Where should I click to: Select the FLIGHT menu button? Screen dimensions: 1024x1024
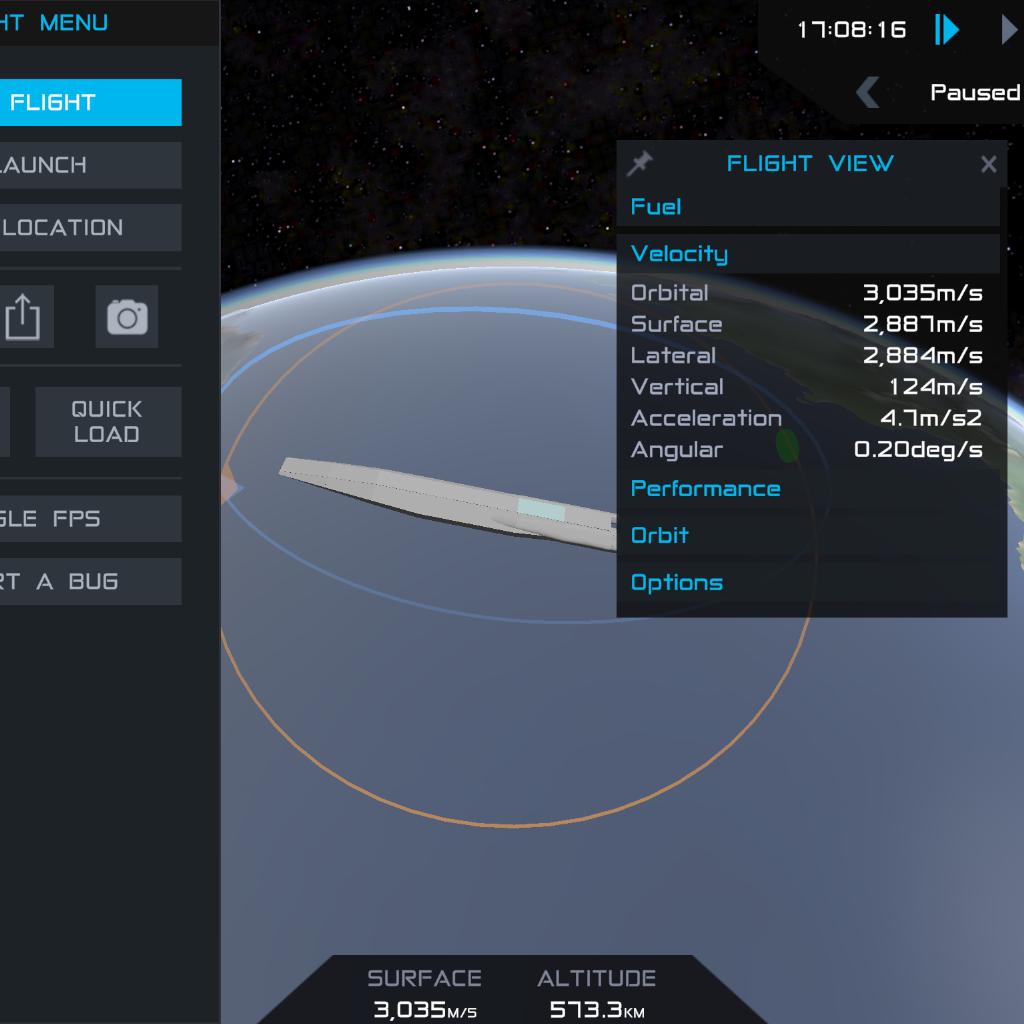point(91,103)
